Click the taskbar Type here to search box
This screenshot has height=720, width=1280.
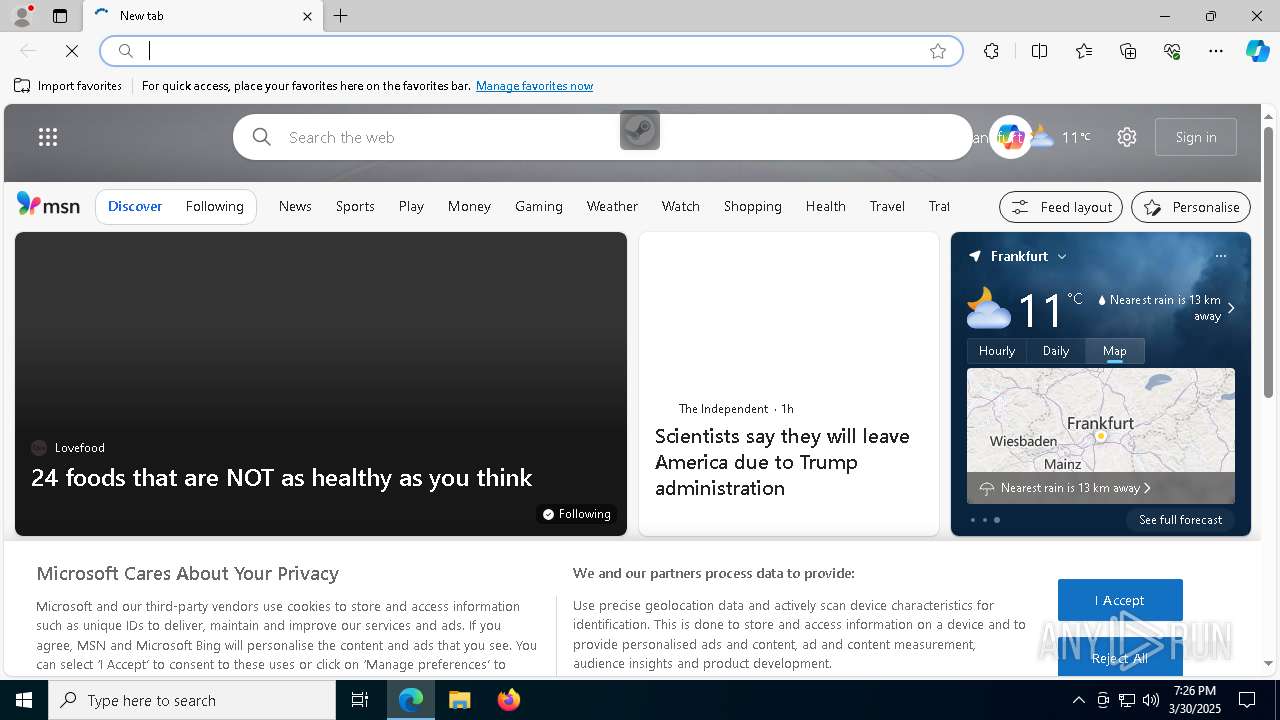coord(192,700)
